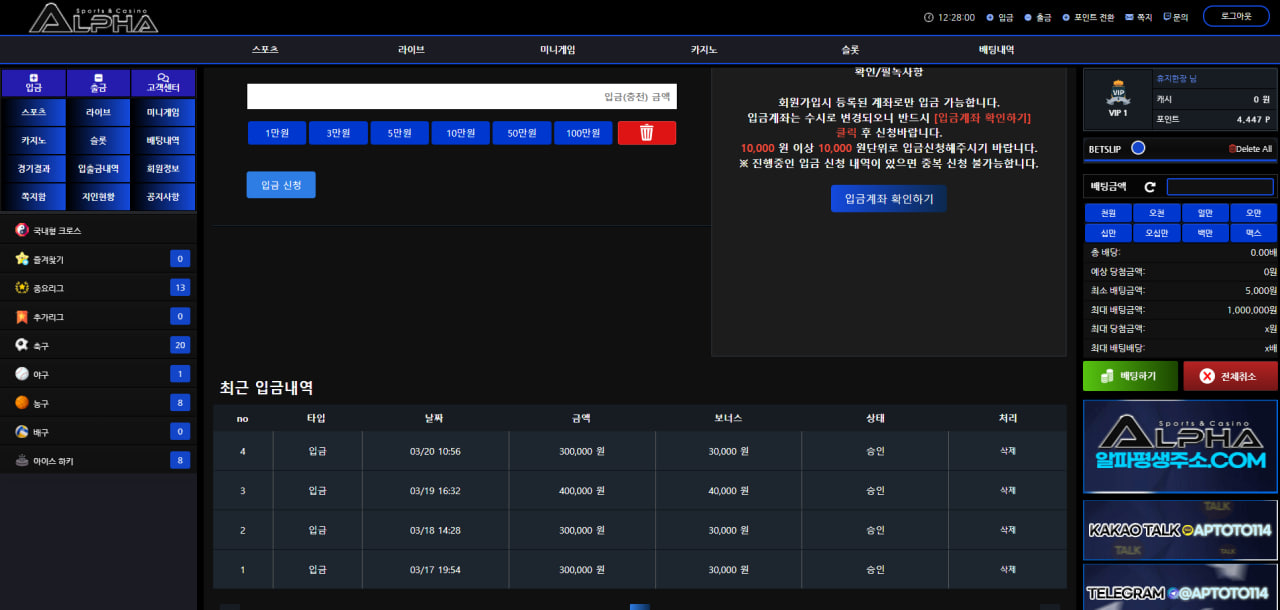Click the soccer ball icon (축구)
This screenshot has width=1280, height=610.
pyautogui.click(x=22, y=345)
